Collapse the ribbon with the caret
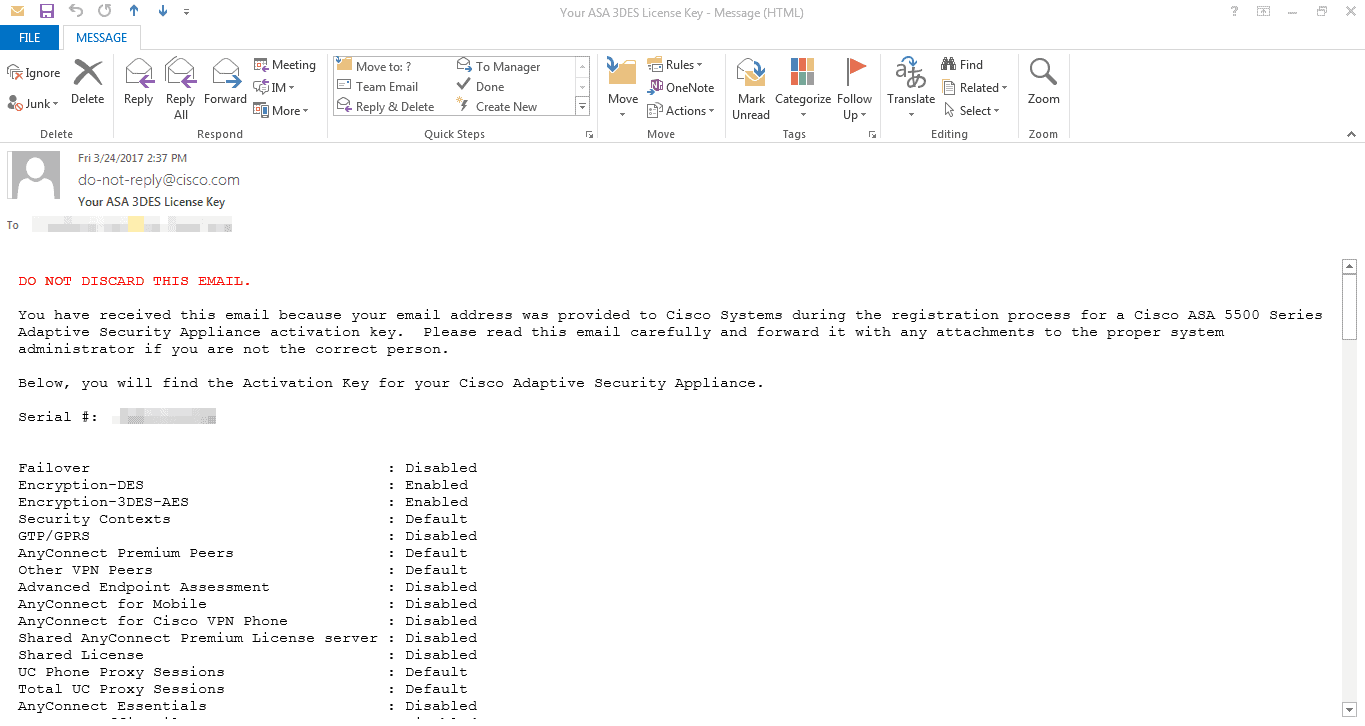This screenshot has height=726, width=1365. point(1353,134)
